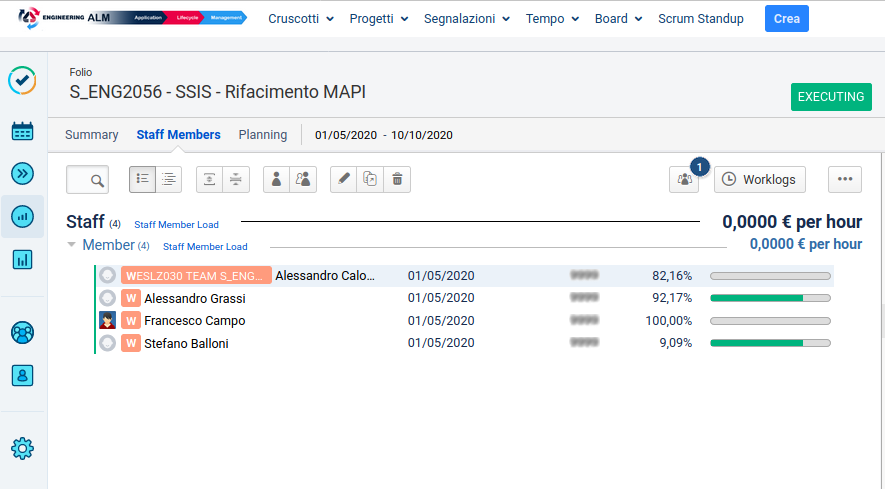Click Alessandro Grassi's green load progress bar
The height and width of the screenshot is (489, 885).
pos(769,298)
